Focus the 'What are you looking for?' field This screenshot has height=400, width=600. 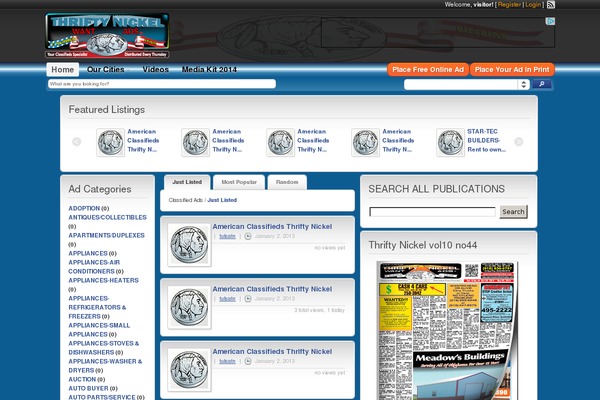point(162,84)
